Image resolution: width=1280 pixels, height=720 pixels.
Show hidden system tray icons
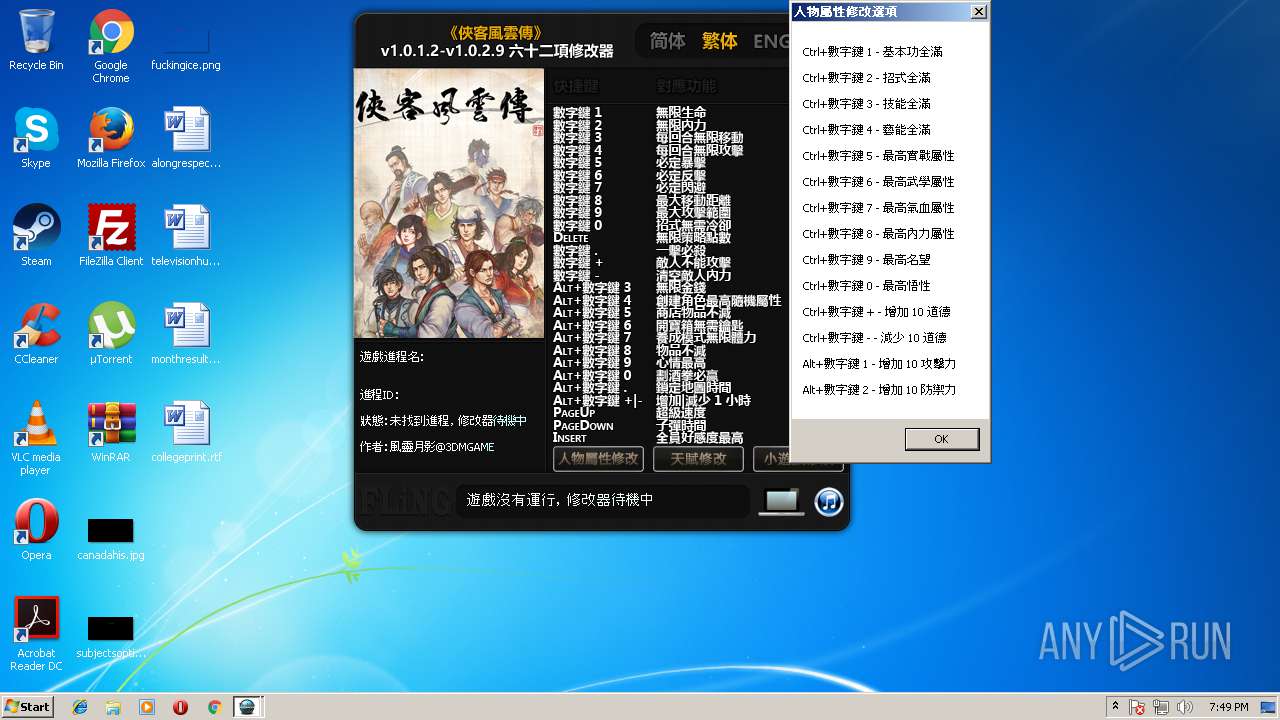(x=1115, y=707)
